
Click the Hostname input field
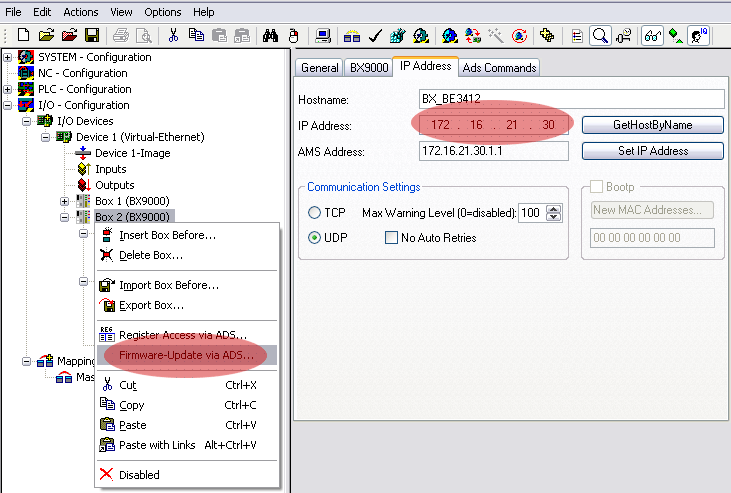click(x=572, y=99)
